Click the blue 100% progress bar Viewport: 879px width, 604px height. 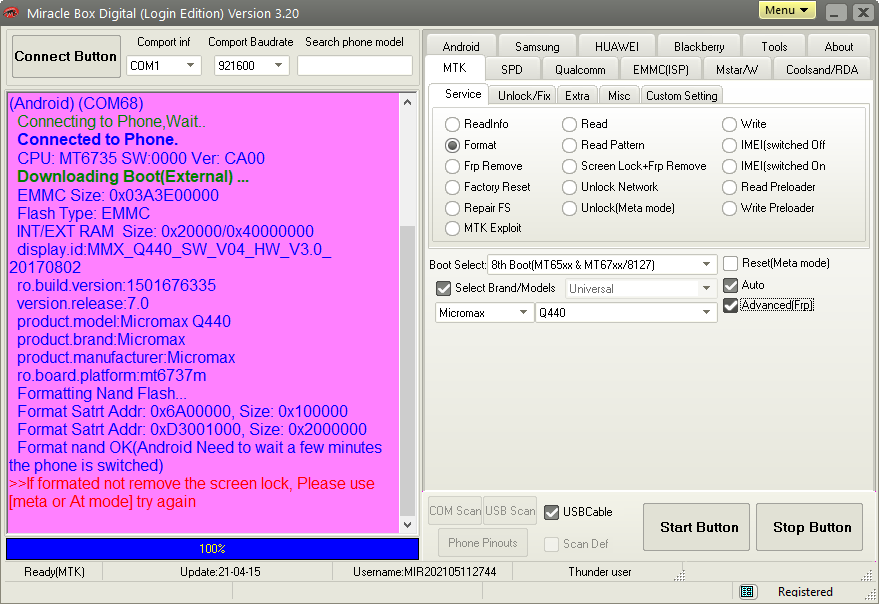212,549
